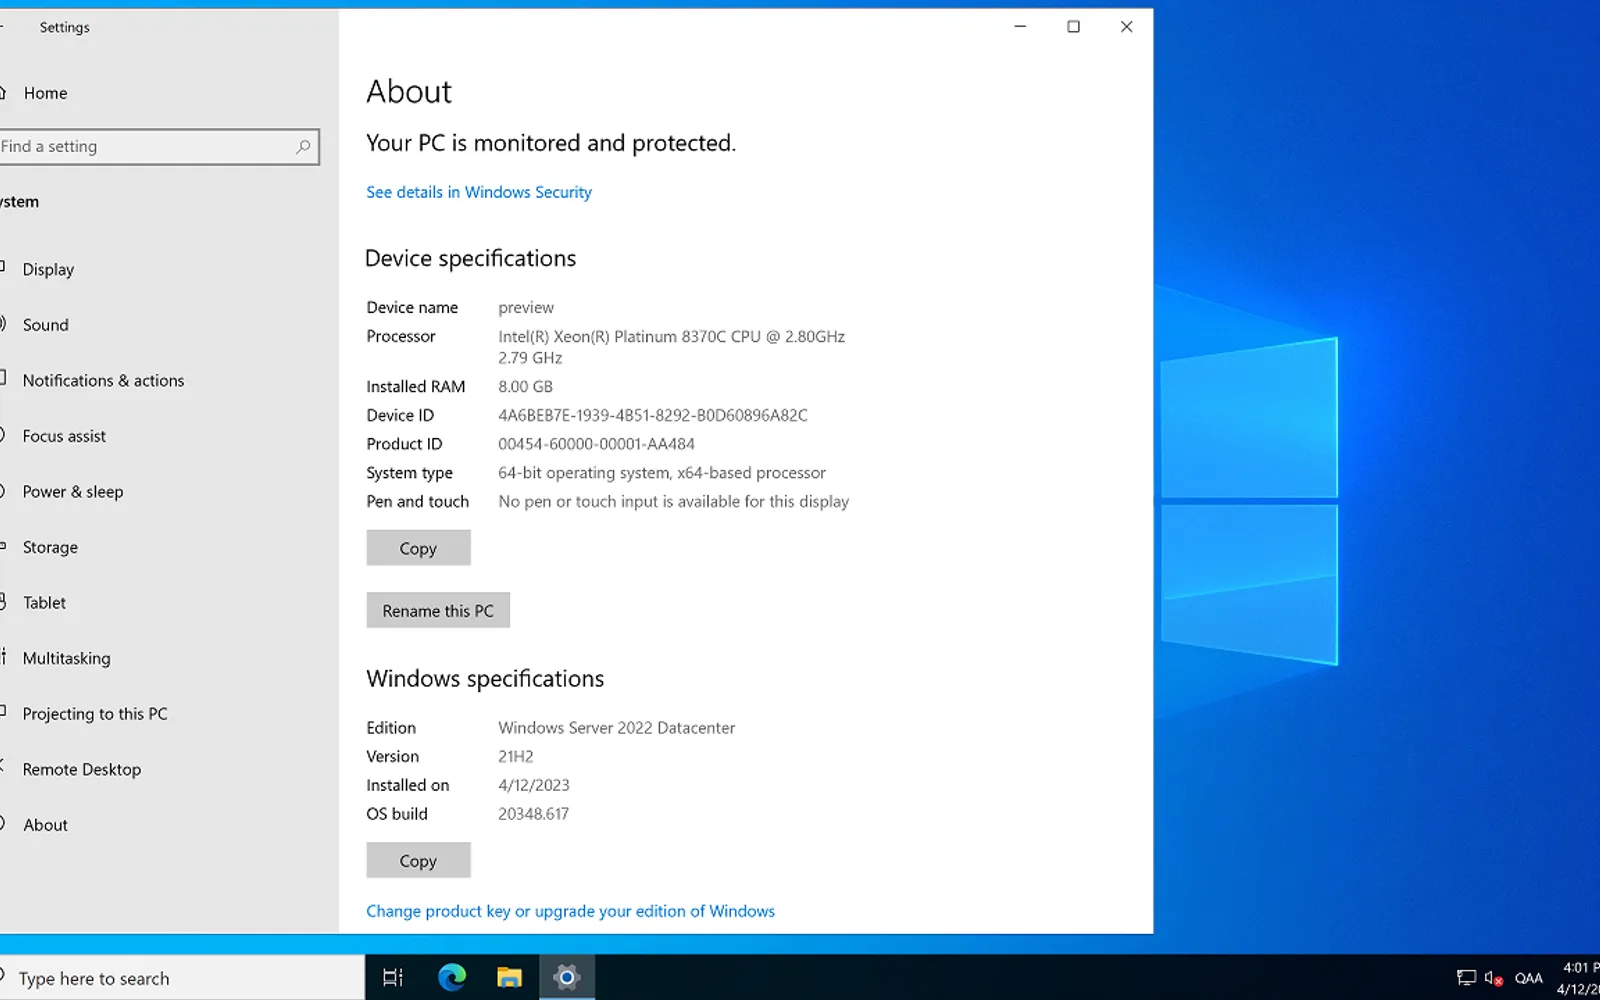
Task: Launch Microsoft Edge from the taskbar
Action: pyautogui.click(x=452, y=977)
